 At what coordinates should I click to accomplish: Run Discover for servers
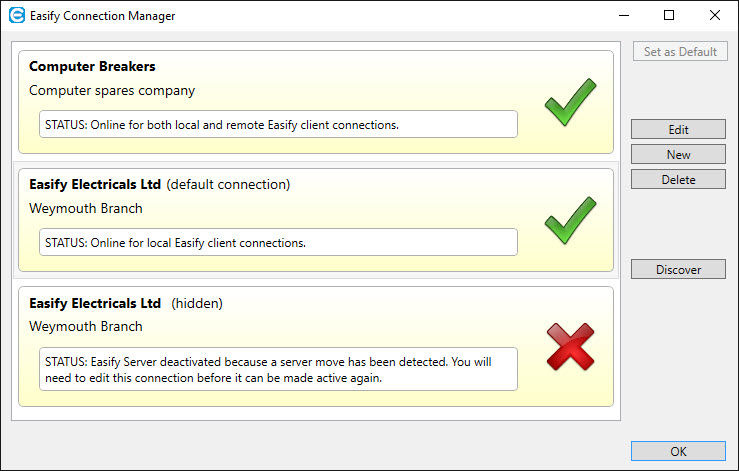(678, 269)
